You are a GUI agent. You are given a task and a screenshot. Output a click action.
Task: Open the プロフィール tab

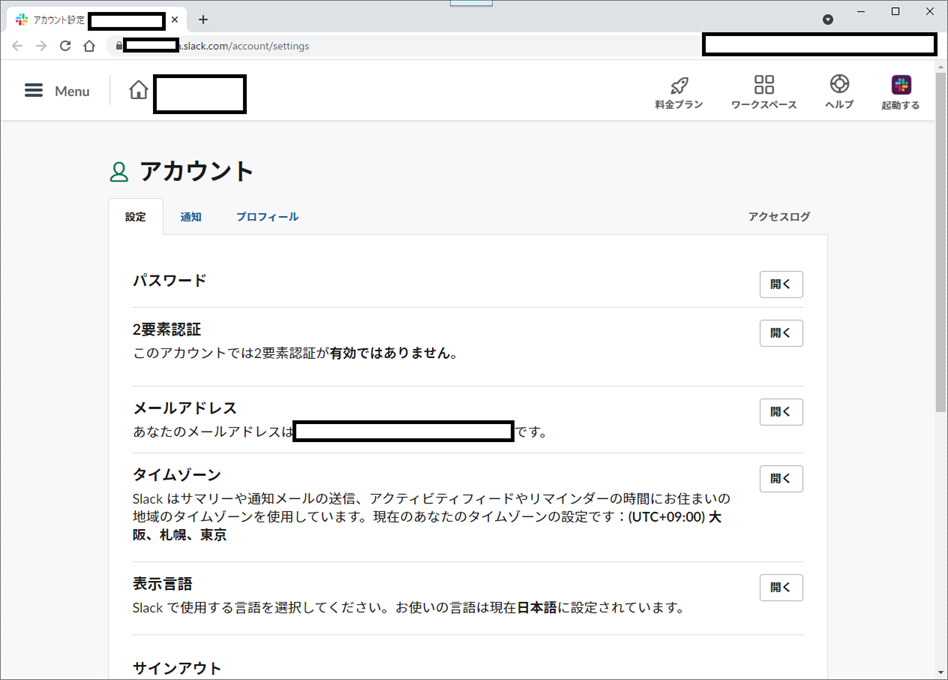point(267,216)
